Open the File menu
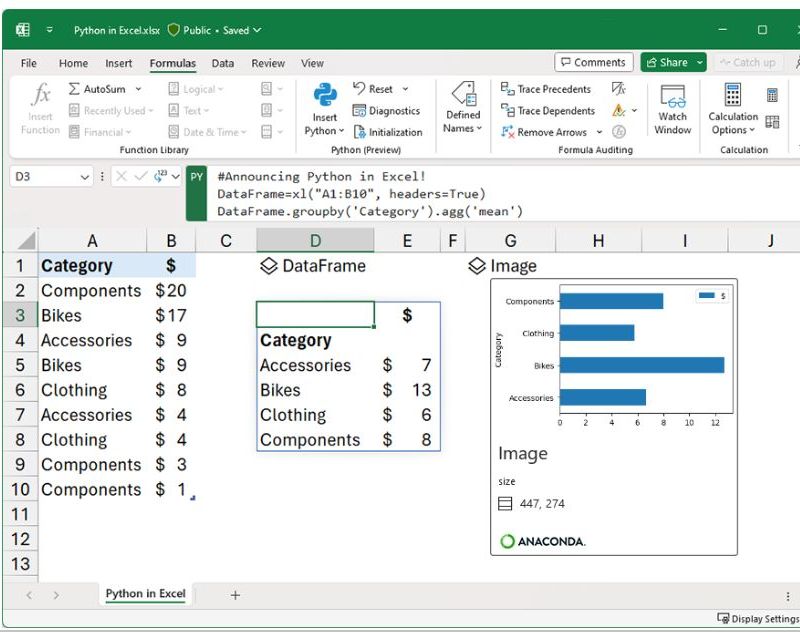Viewport: 800px width, 632px height. point(29,63)
